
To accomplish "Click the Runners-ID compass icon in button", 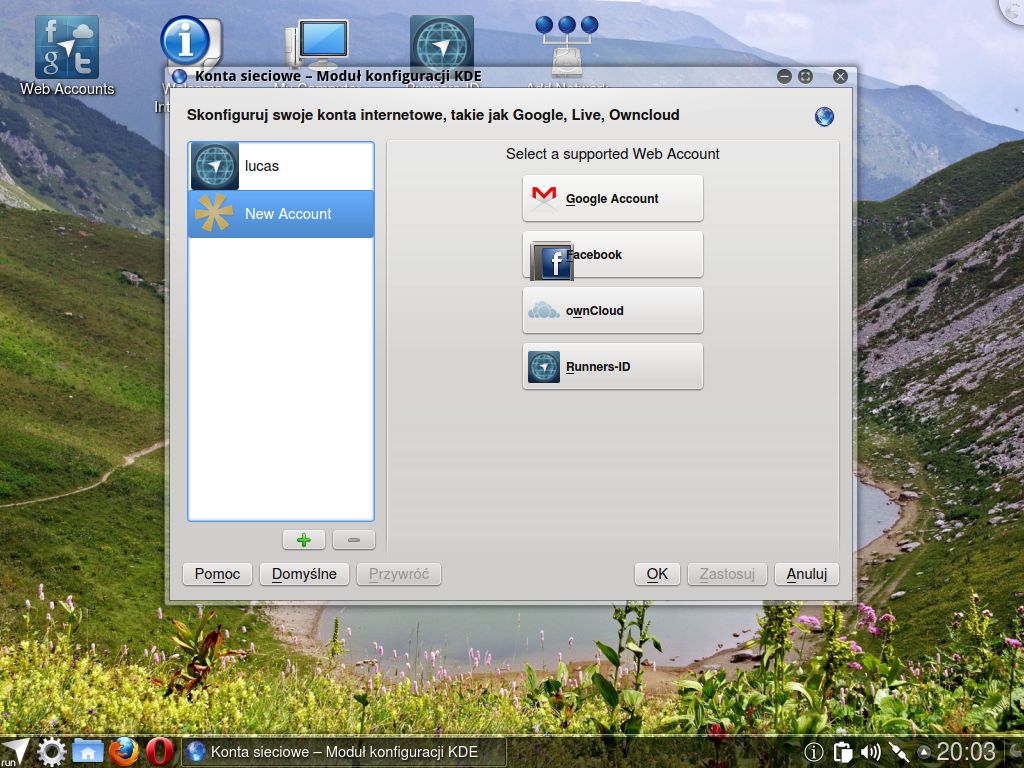I will tap(544, 367).
